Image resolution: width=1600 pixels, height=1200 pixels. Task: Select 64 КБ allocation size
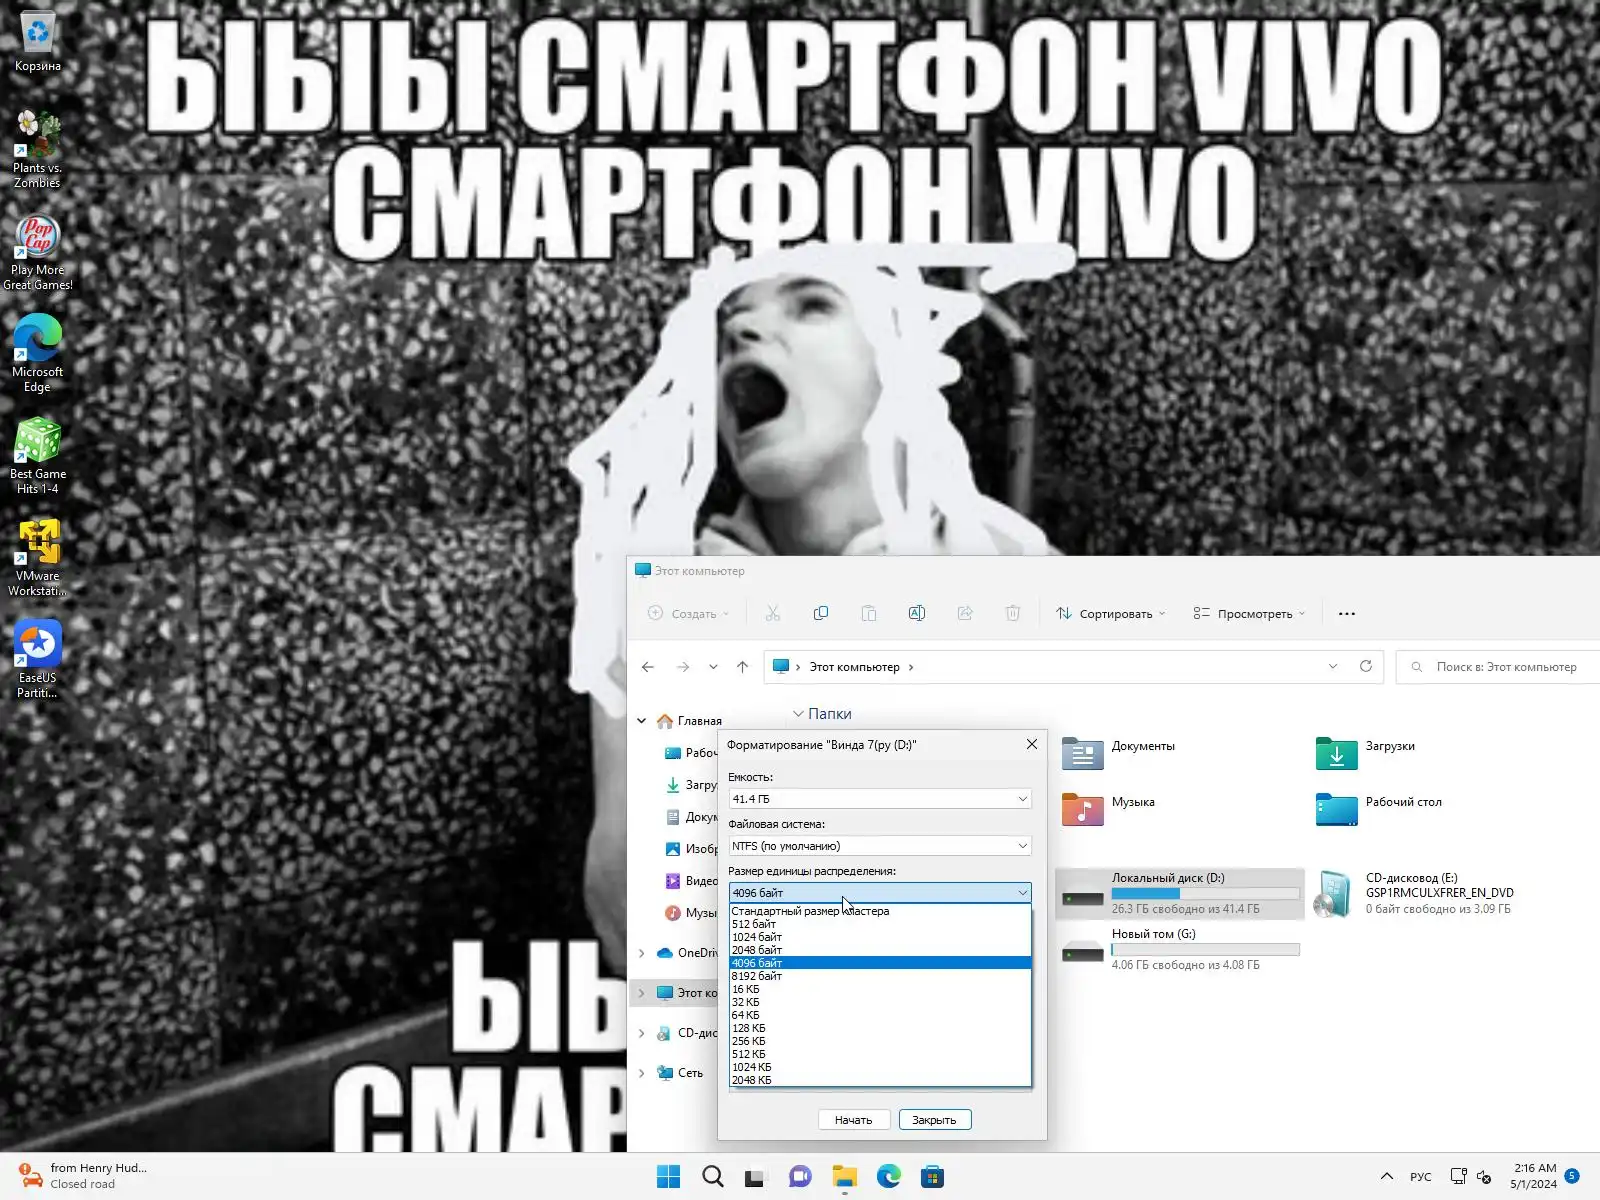(880, 1015)
